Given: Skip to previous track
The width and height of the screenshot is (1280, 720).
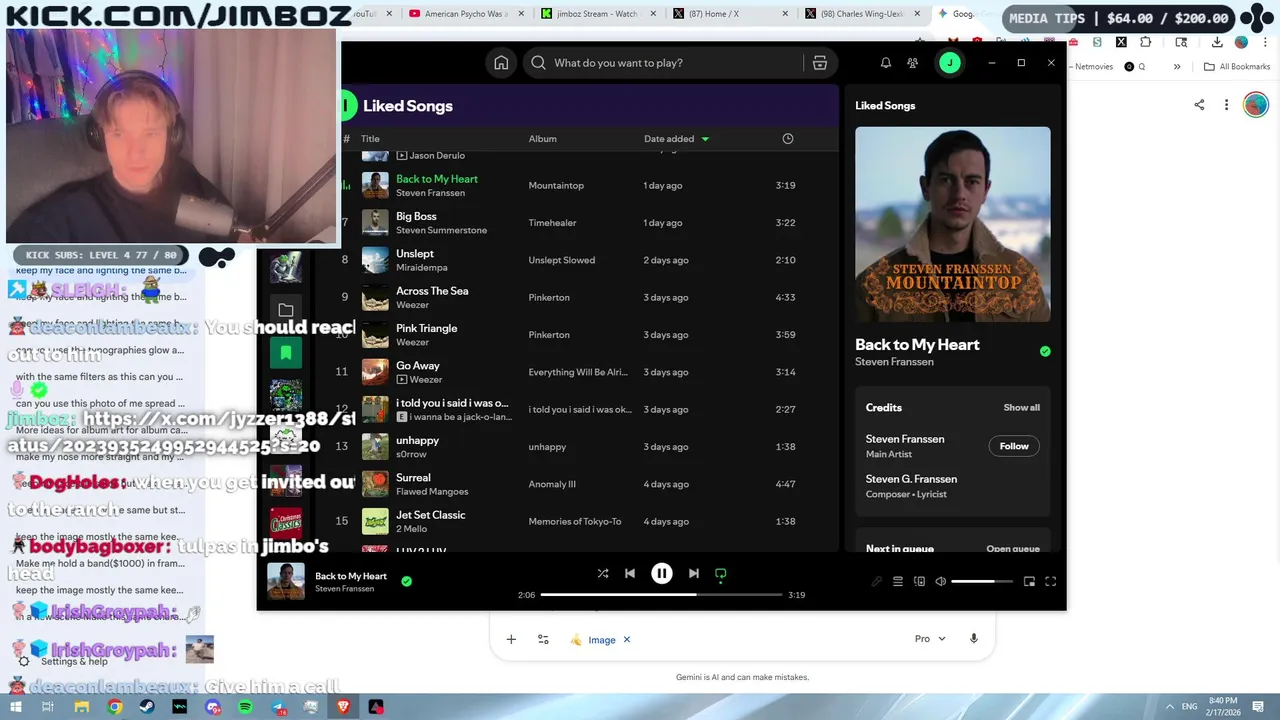Looking at the screenshot, I should click(x=630, y=574).
